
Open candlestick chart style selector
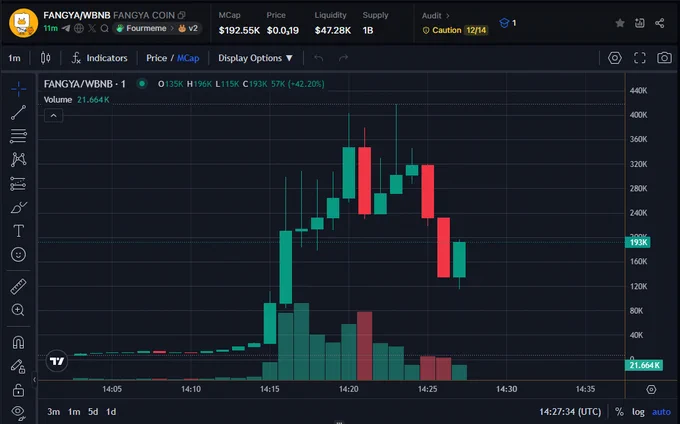[x=45, y=58]
